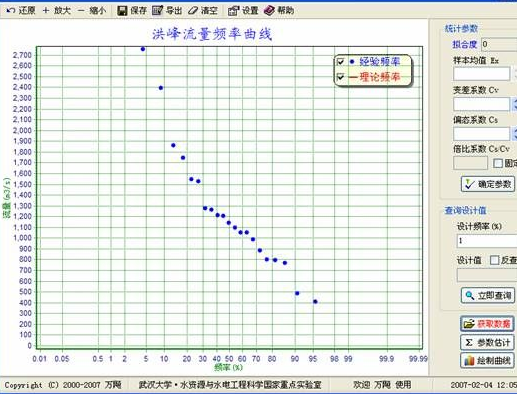Screen dimensions: 517x394
Task: Adjust the 偏态系数 Cs spinner arrows
Action: [x=514, y=134]
